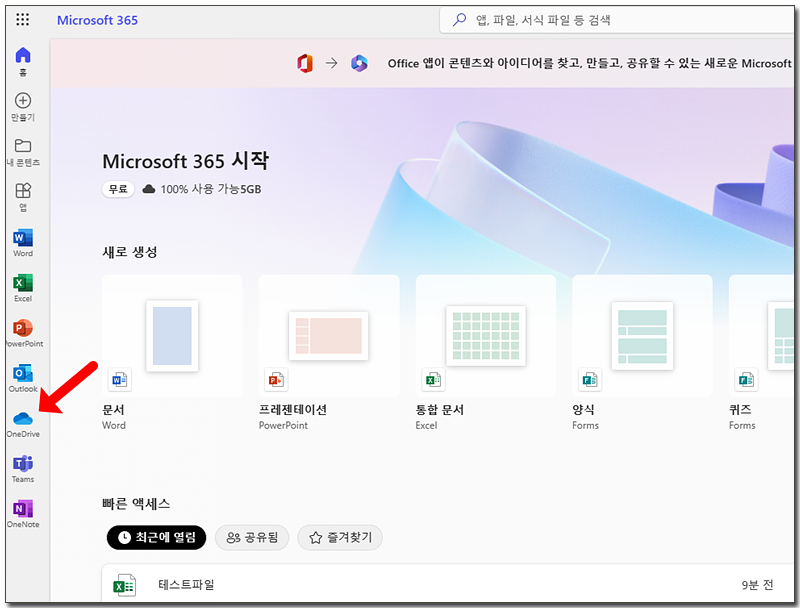The height and width of the screenshot is (608, 800).
Task: Open OneDrive from the sidebar
Action: 23,423
